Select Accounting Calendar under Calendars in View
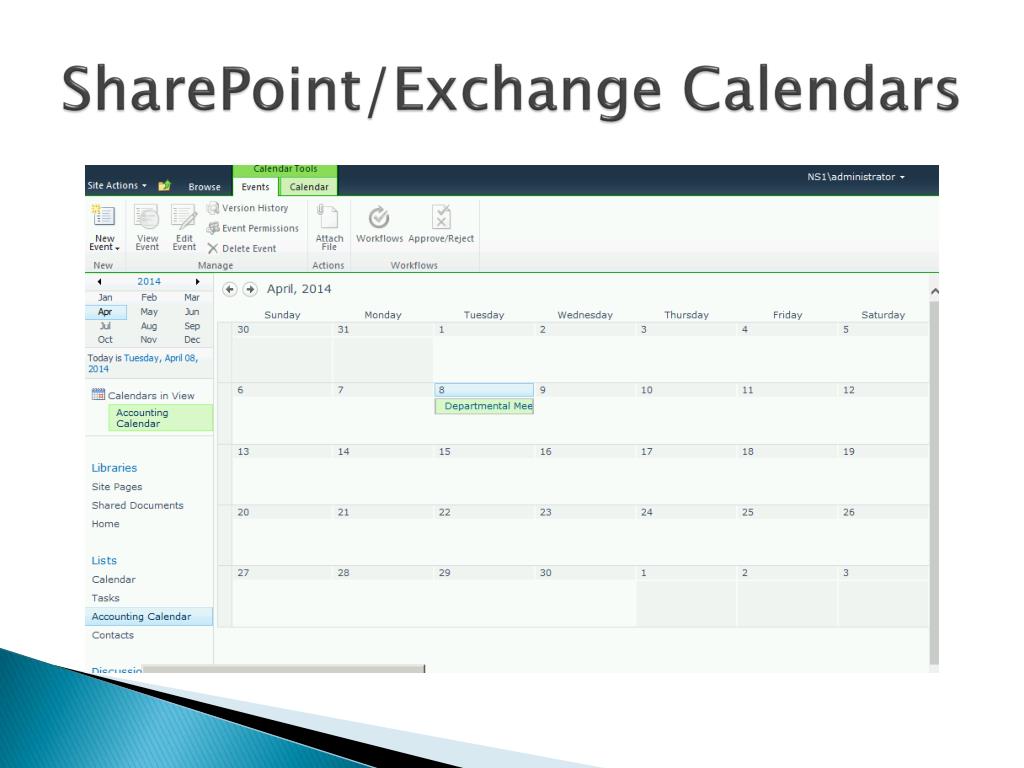The height and width of the screenshot is (768, 1024). (x=161, y=418)
